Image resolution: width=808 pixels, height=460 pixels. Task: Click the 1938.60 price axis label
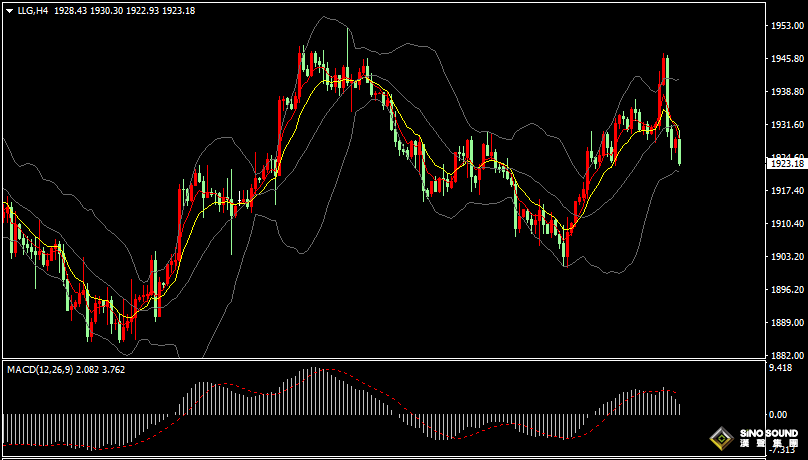point(786,92)
